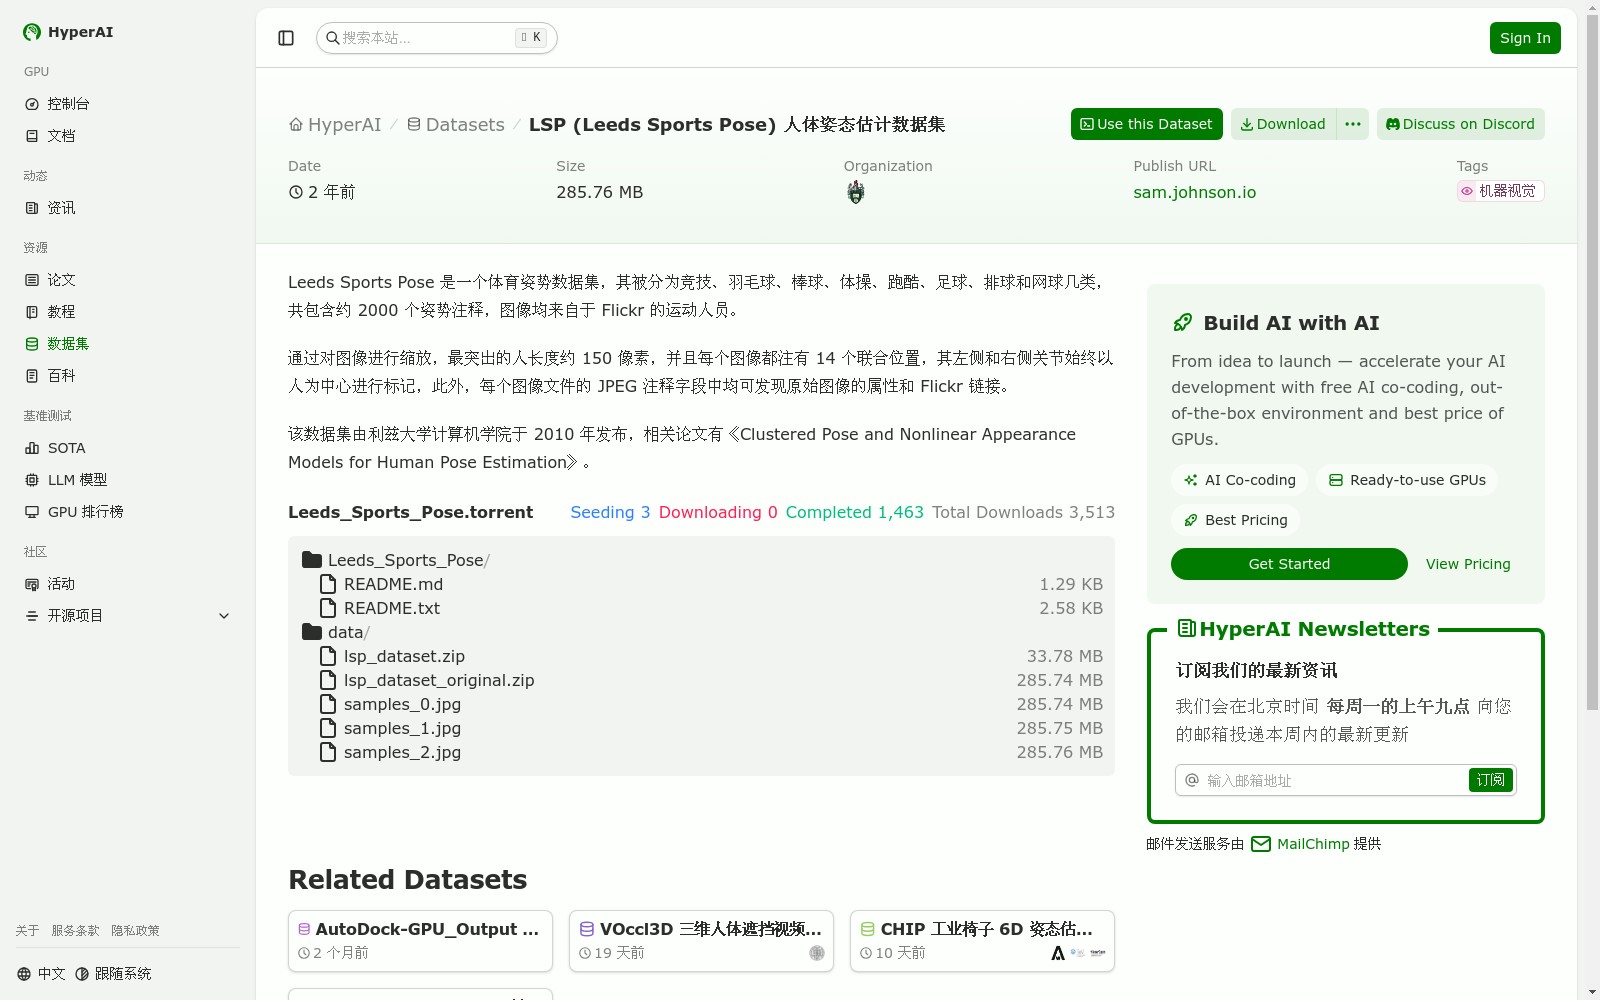Image resolution: width=1600 pixels, height=1000 pixels.
Task: Click samples_1.jpg file icon
Action: (328, 728)
